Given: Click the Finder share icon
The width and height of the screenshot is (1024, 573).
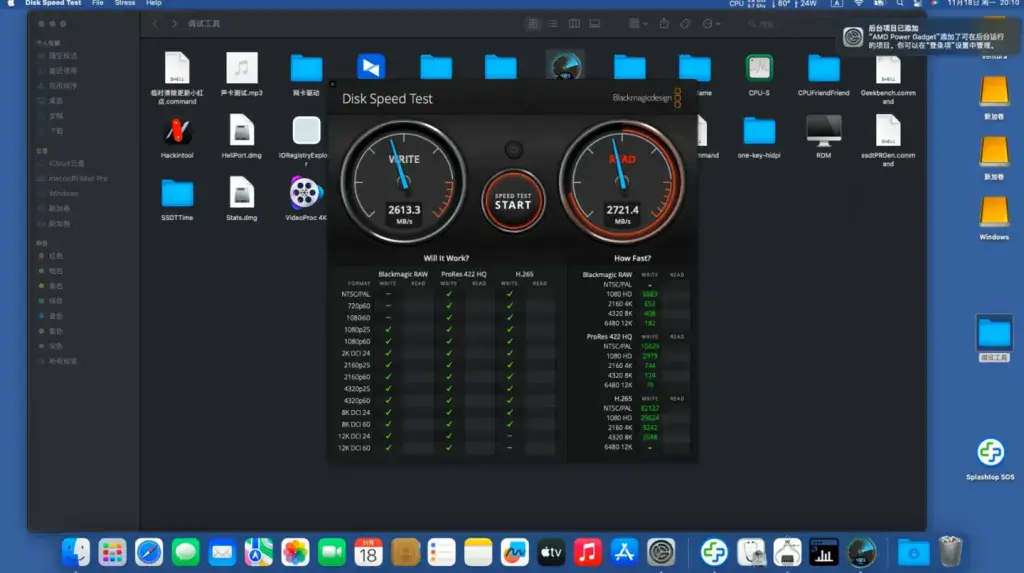Looking at the screenshot, I should coord(664,24).
